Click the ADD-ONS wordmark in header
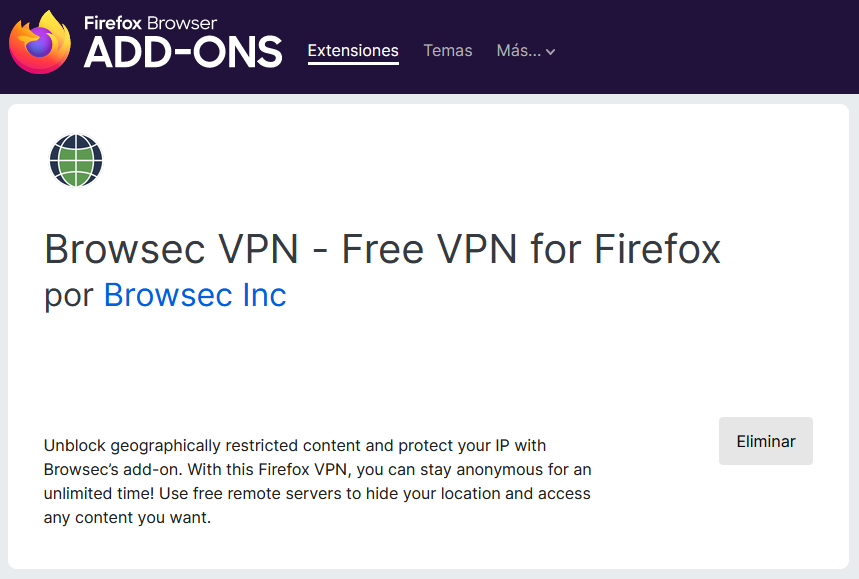 [x=183, y=54]
